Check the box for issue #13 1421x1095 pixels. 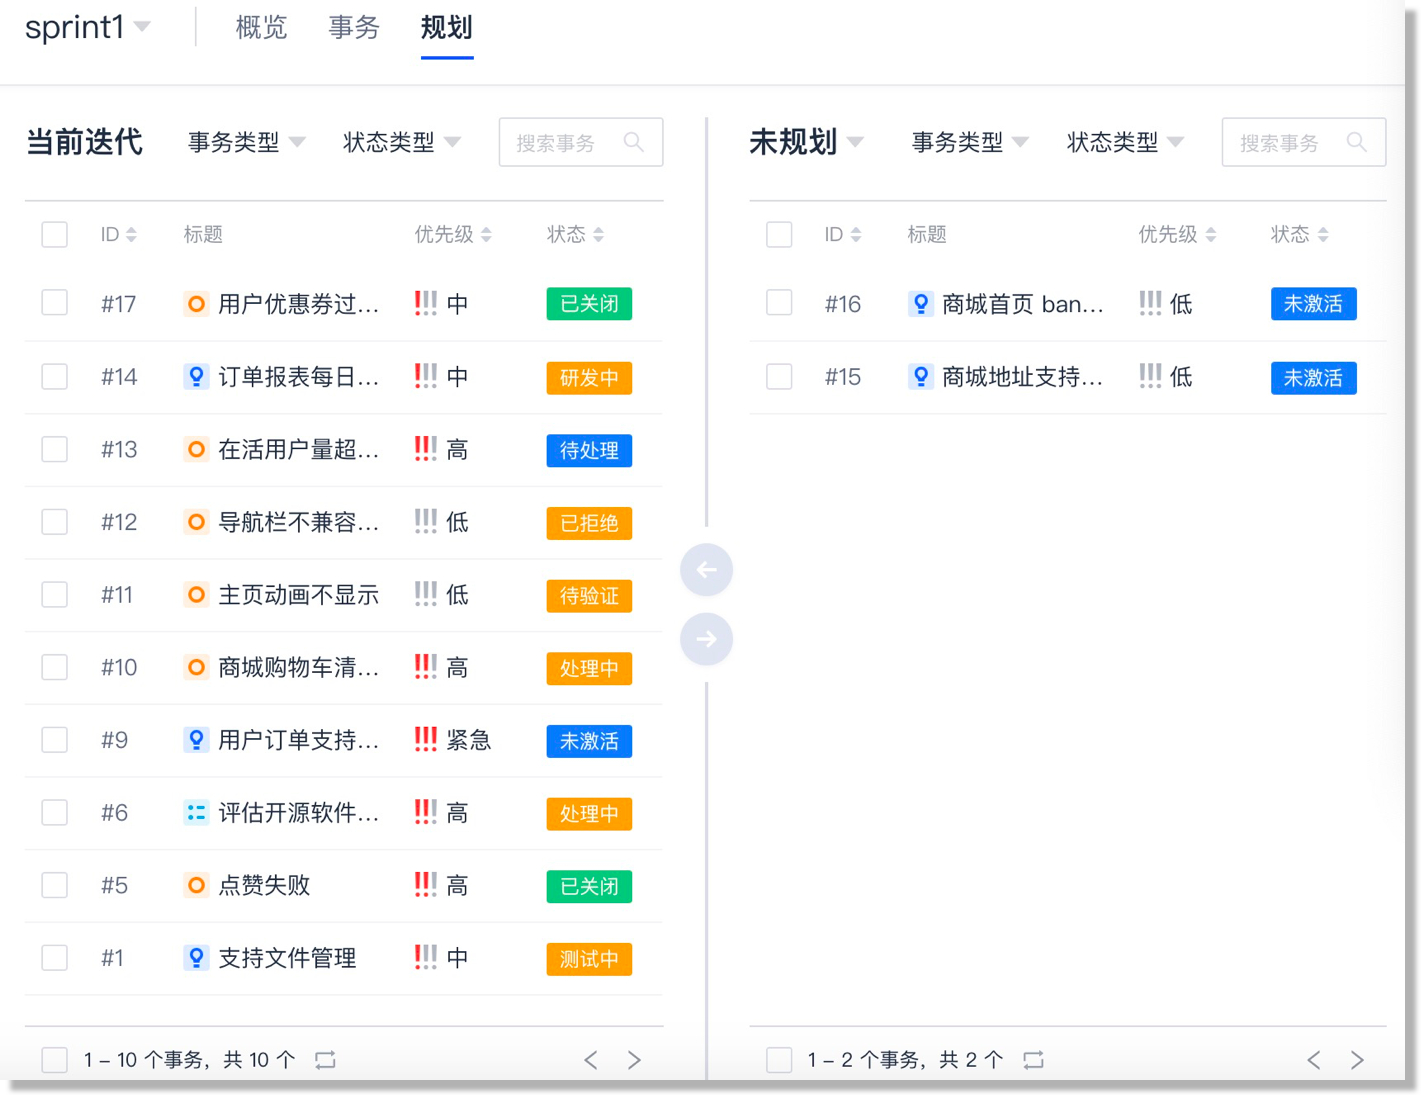55,449
